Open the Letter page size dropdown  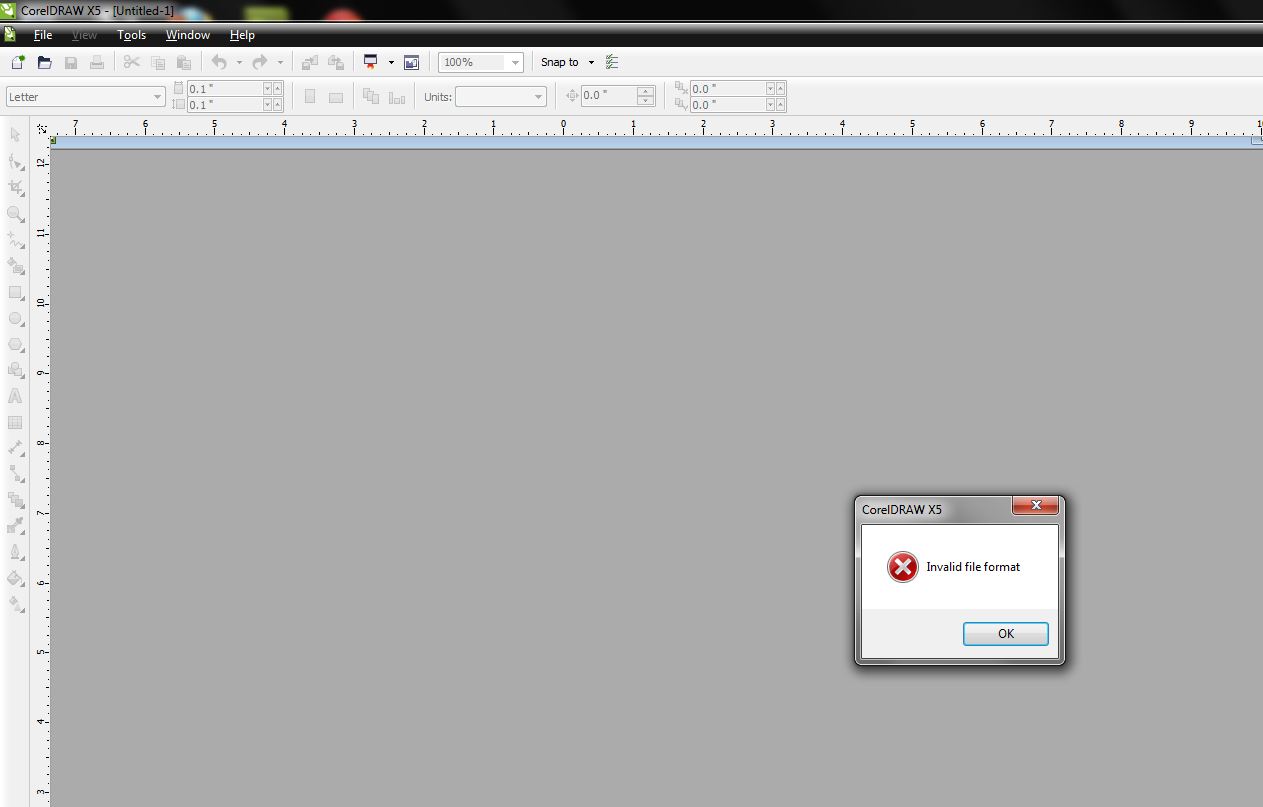point(157,97)
